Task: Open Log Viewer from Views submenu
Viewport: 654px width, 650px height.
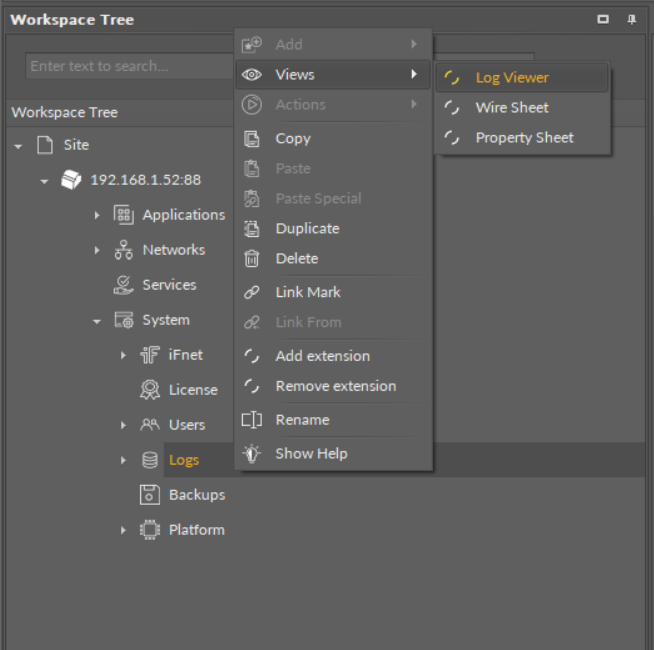Action: (x=512, y=78)
